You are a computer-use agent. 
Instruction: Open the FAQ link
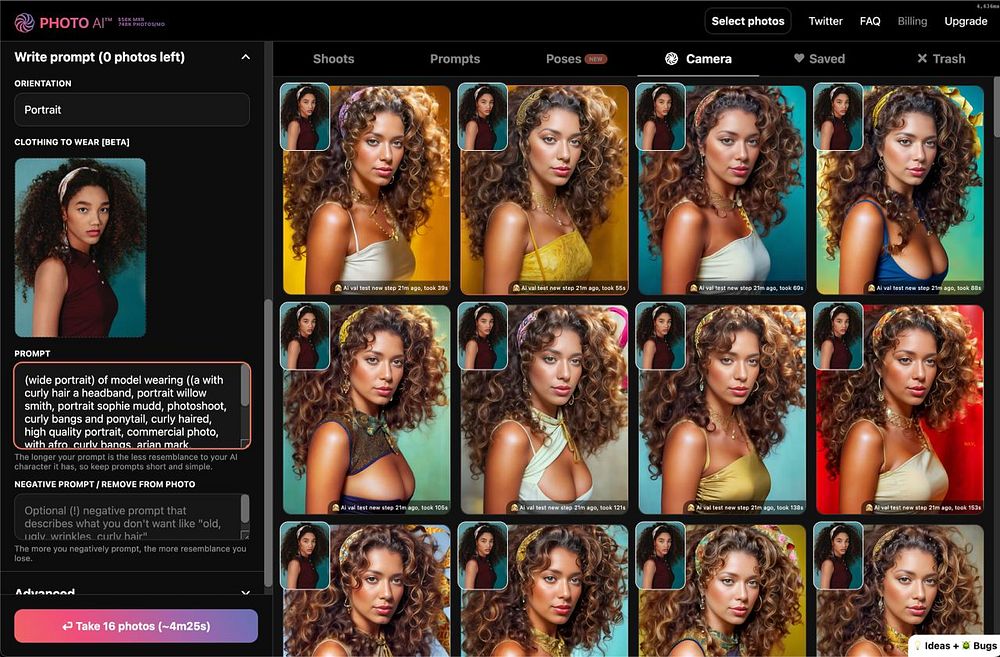coord(870,21)
